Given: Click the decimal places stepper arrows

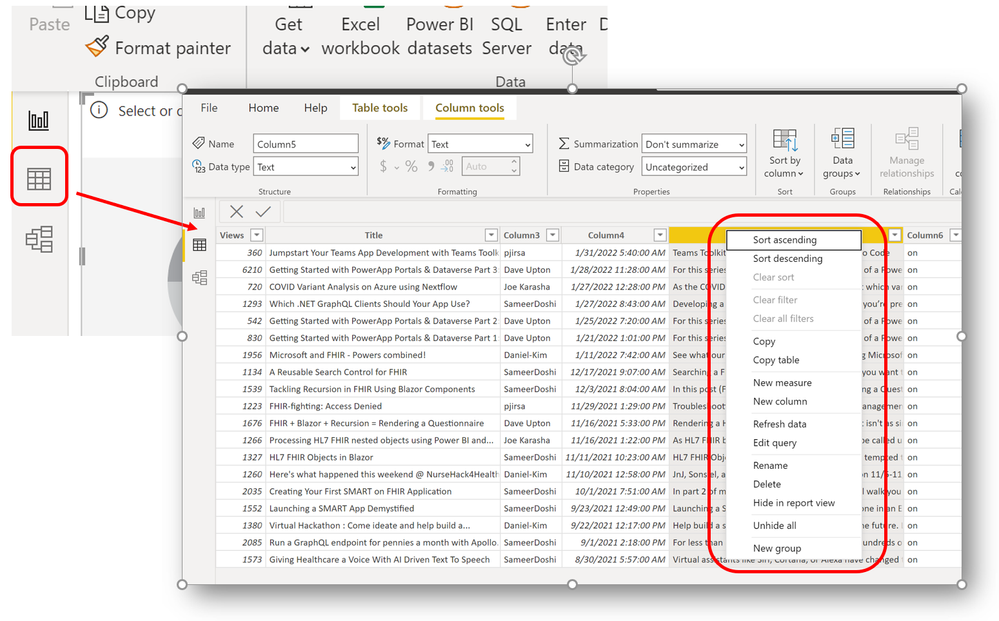Looking at the screenshot, I should tap(514, 166).
